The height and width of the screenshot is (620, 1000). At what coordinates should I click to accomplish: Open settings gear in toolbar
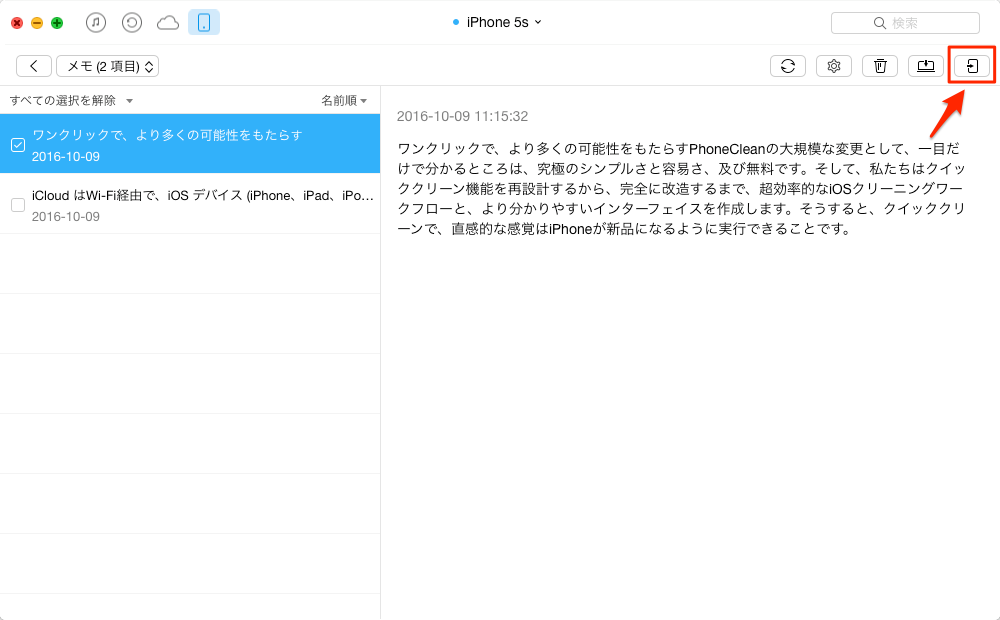834,66
